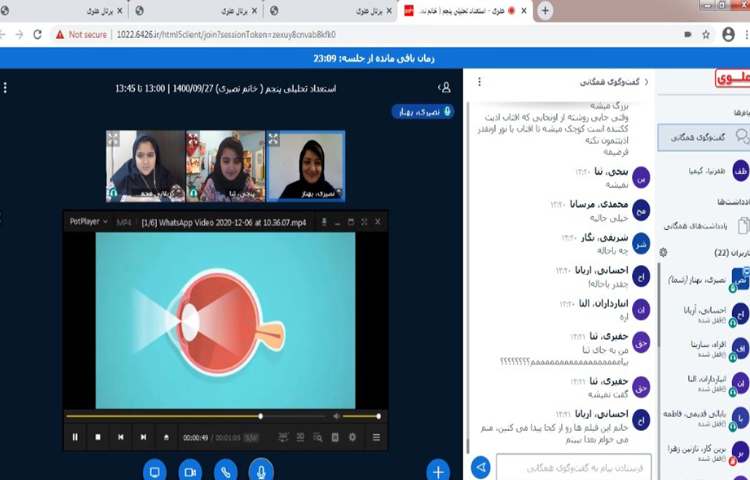
Task: Toggle the phone audio button
Action: (226, 470)
